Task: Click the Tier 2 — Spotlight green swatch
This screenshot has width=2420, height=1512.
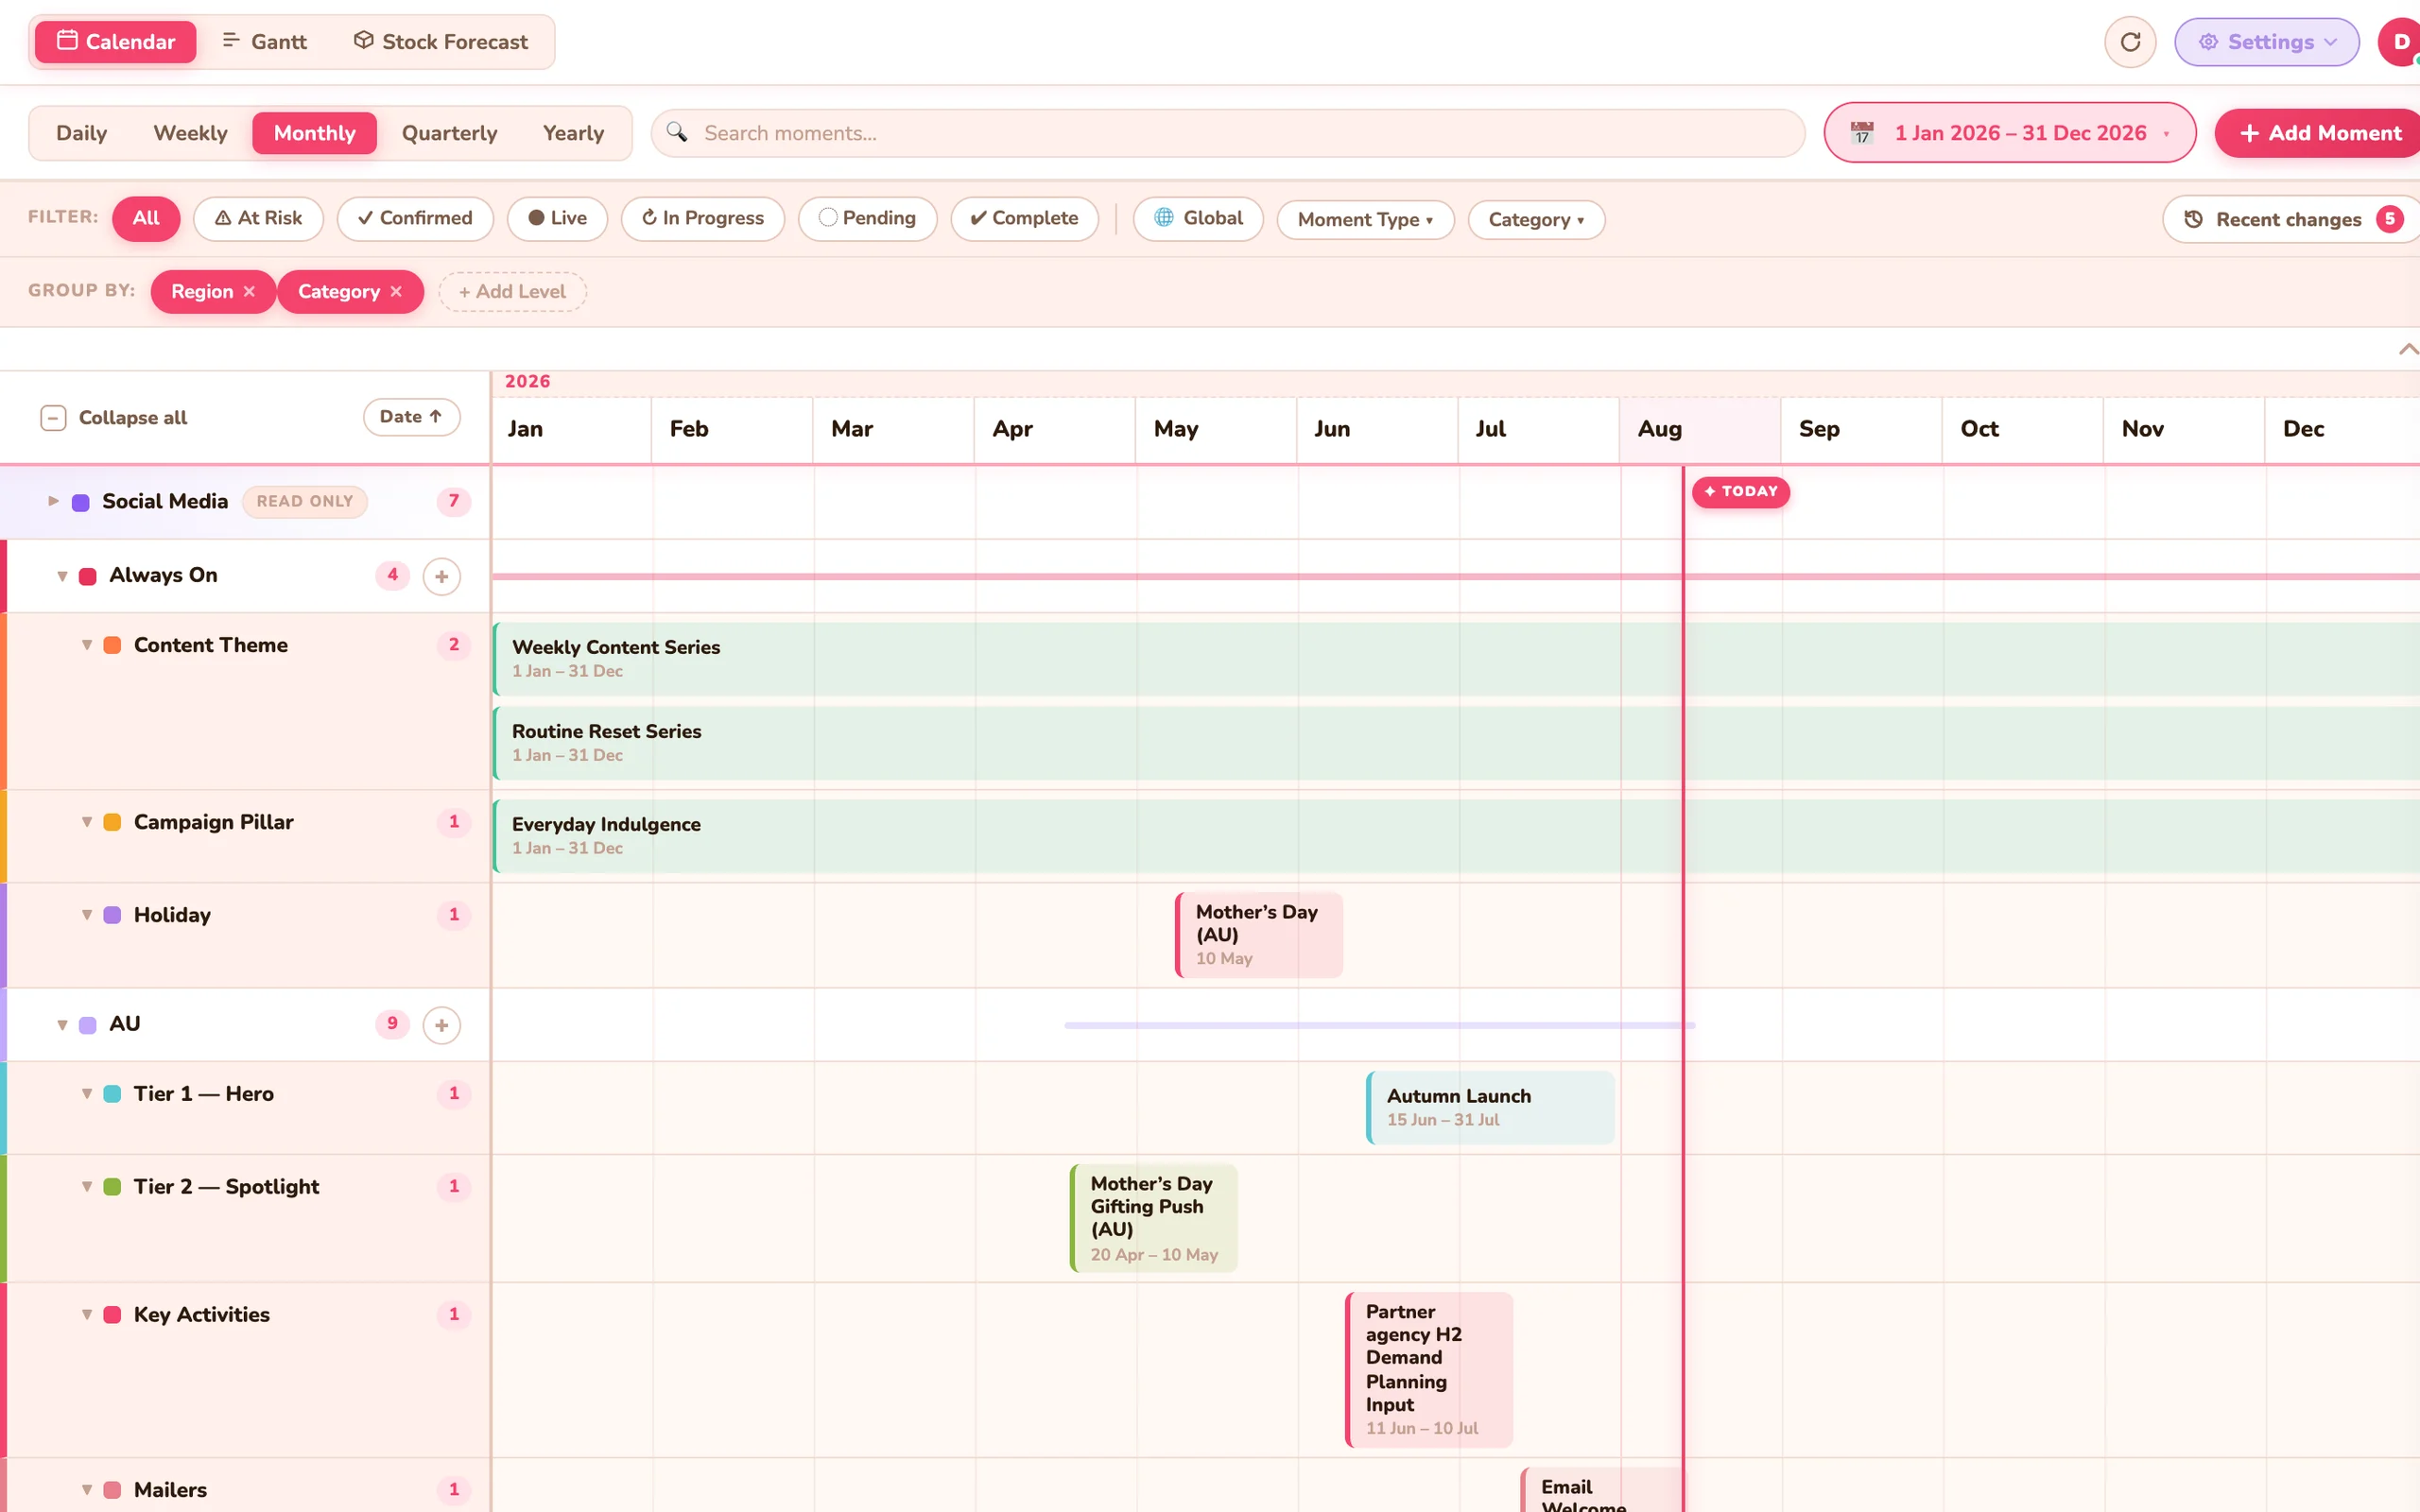Action: click(113, 1187)
